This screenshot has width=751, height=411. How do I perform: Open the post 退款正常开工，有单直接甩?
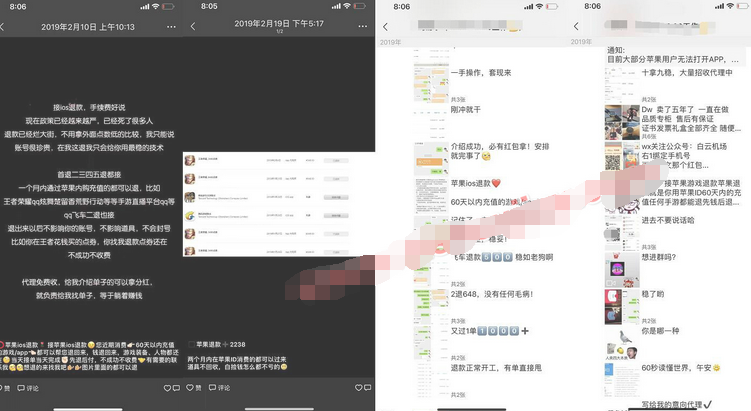[496, 368]
